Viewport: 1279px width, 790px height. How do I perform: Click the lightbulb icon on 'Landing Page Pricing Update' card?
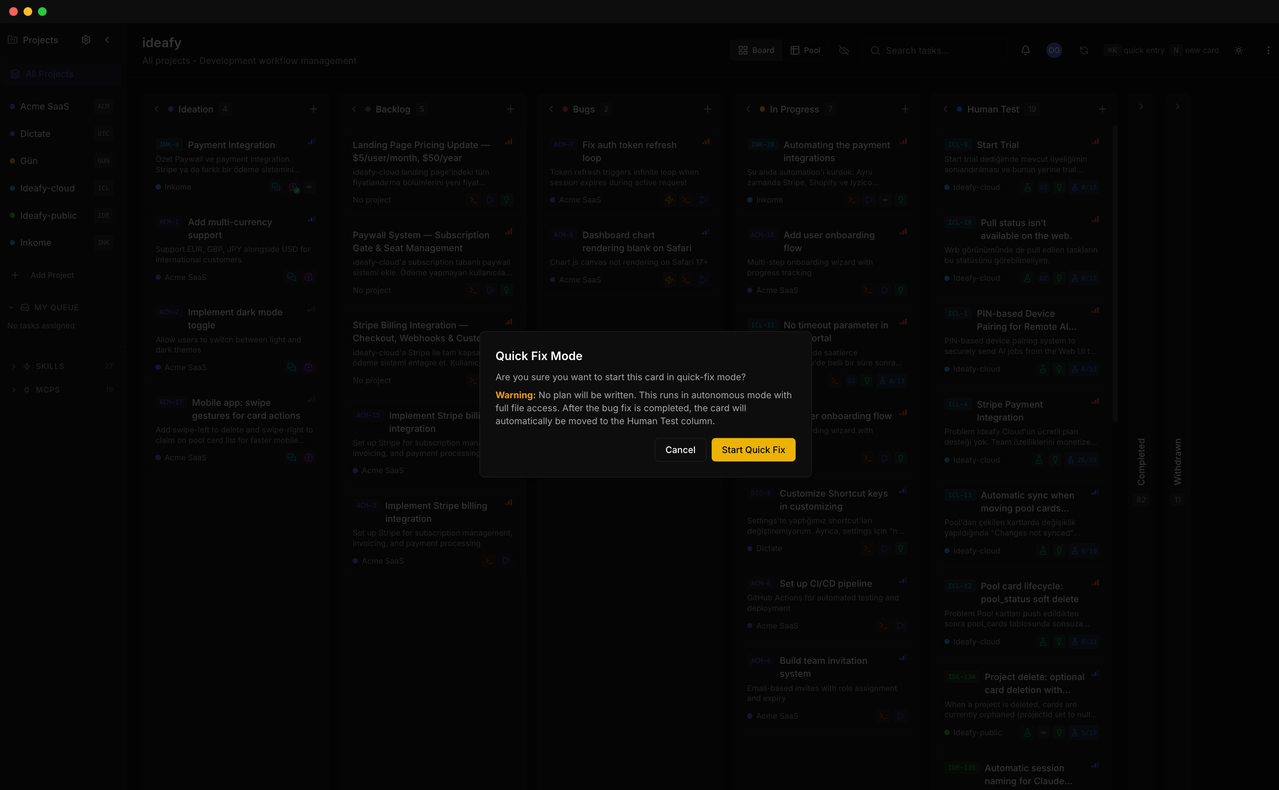pos(507,200)
